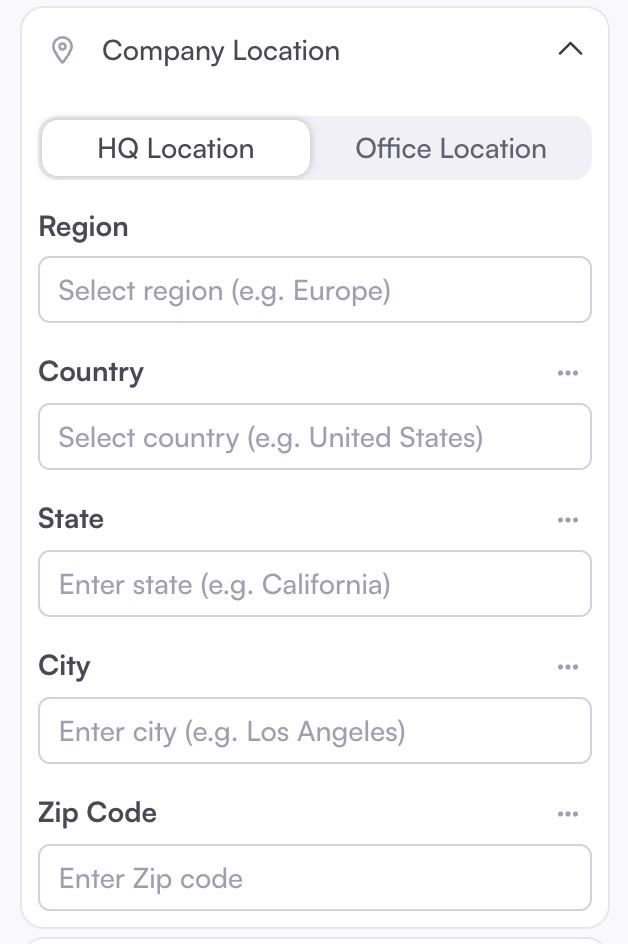The image size is (628, 944).
Task: Switch to Office Location tab
Action: [451, 149]
